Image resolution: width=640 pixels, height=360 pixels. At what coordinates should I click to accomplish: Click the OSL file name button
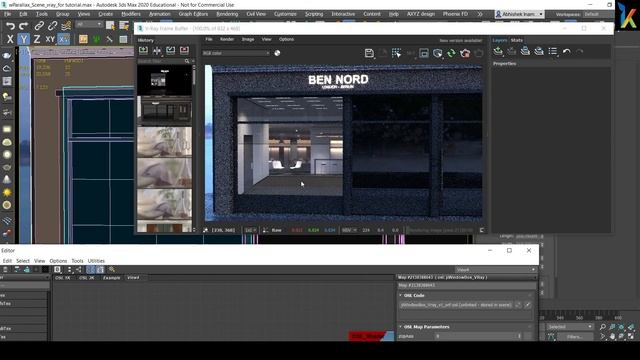pos(456,305)
